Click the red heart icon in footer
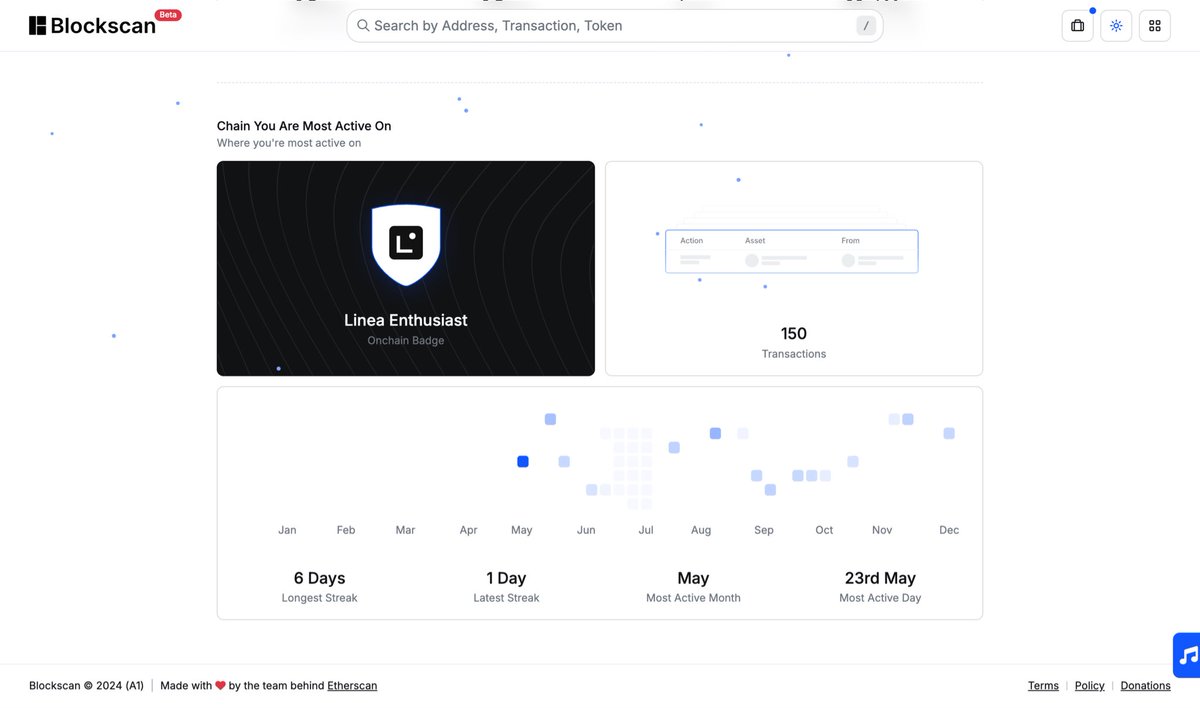Viewport: 1200px width, 708px height. (221, 686)
